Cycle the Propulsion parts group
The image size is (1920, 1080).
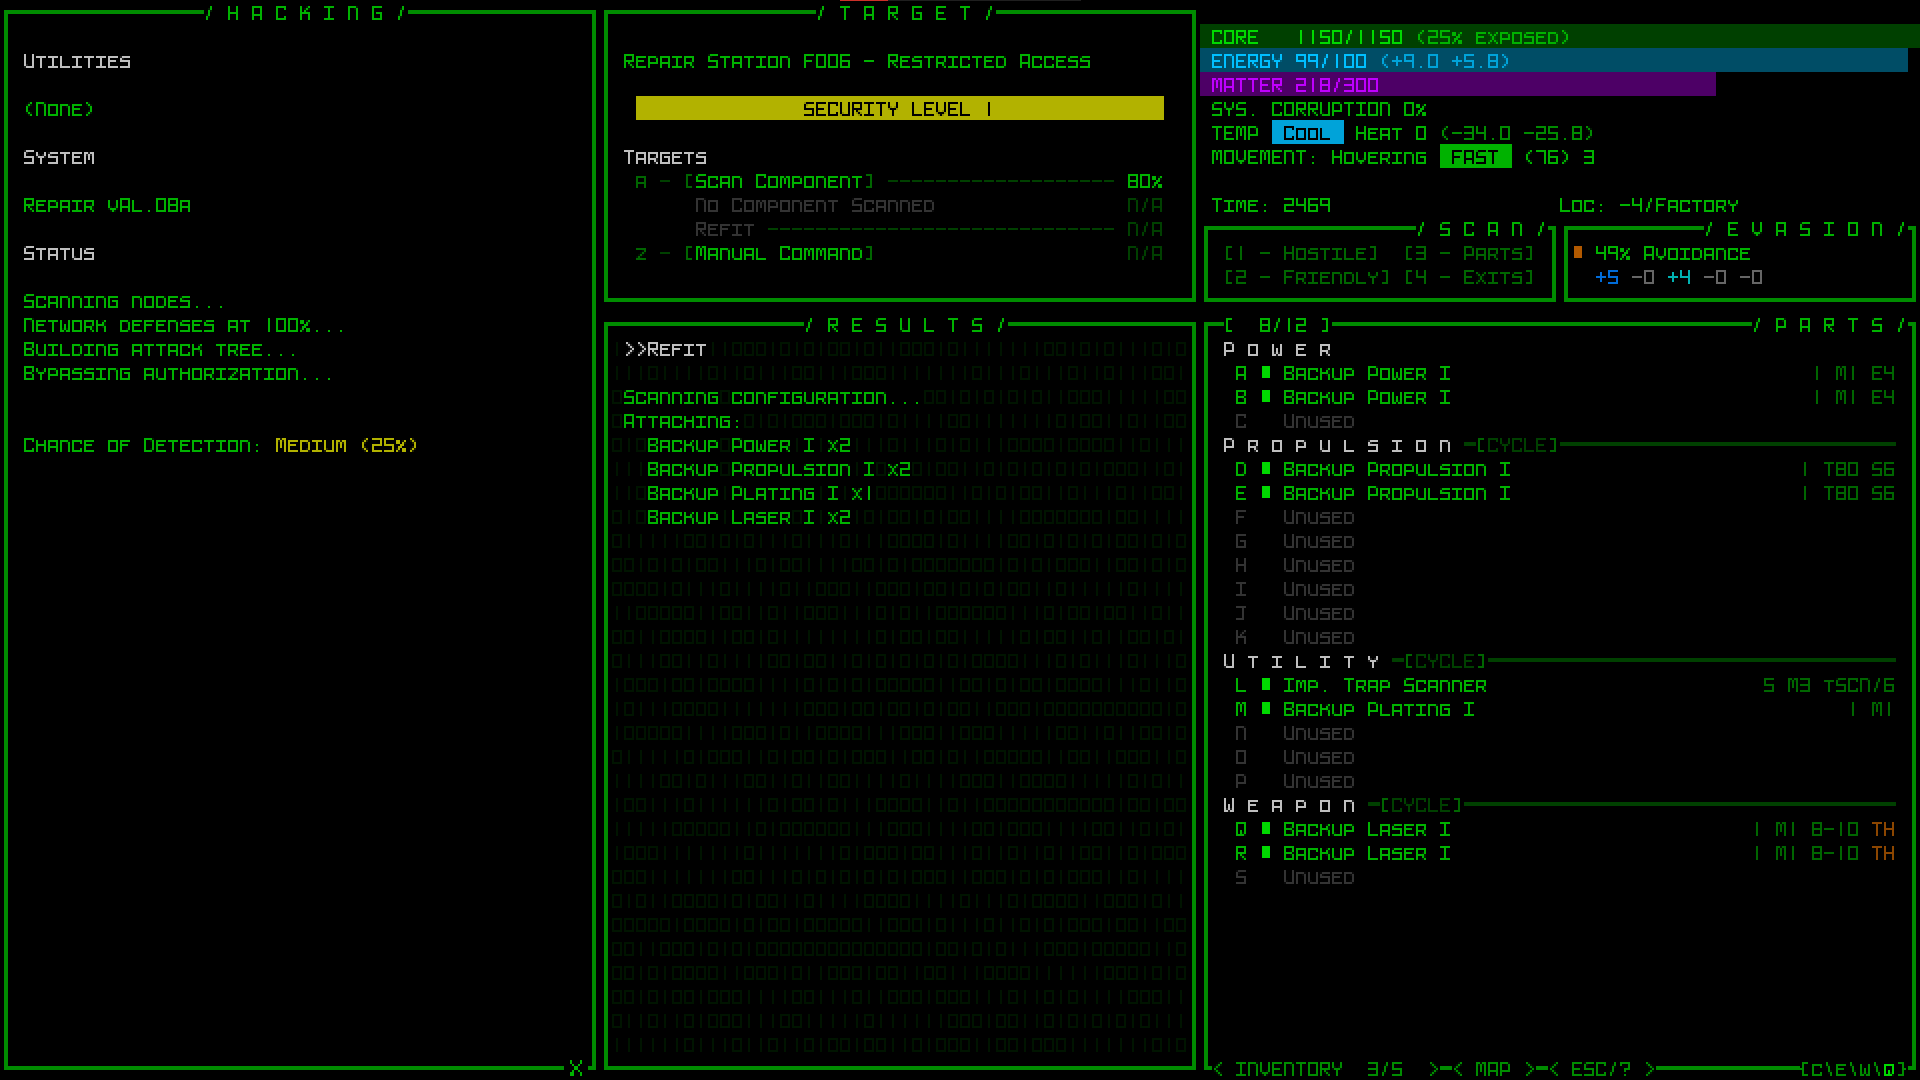1516,445
